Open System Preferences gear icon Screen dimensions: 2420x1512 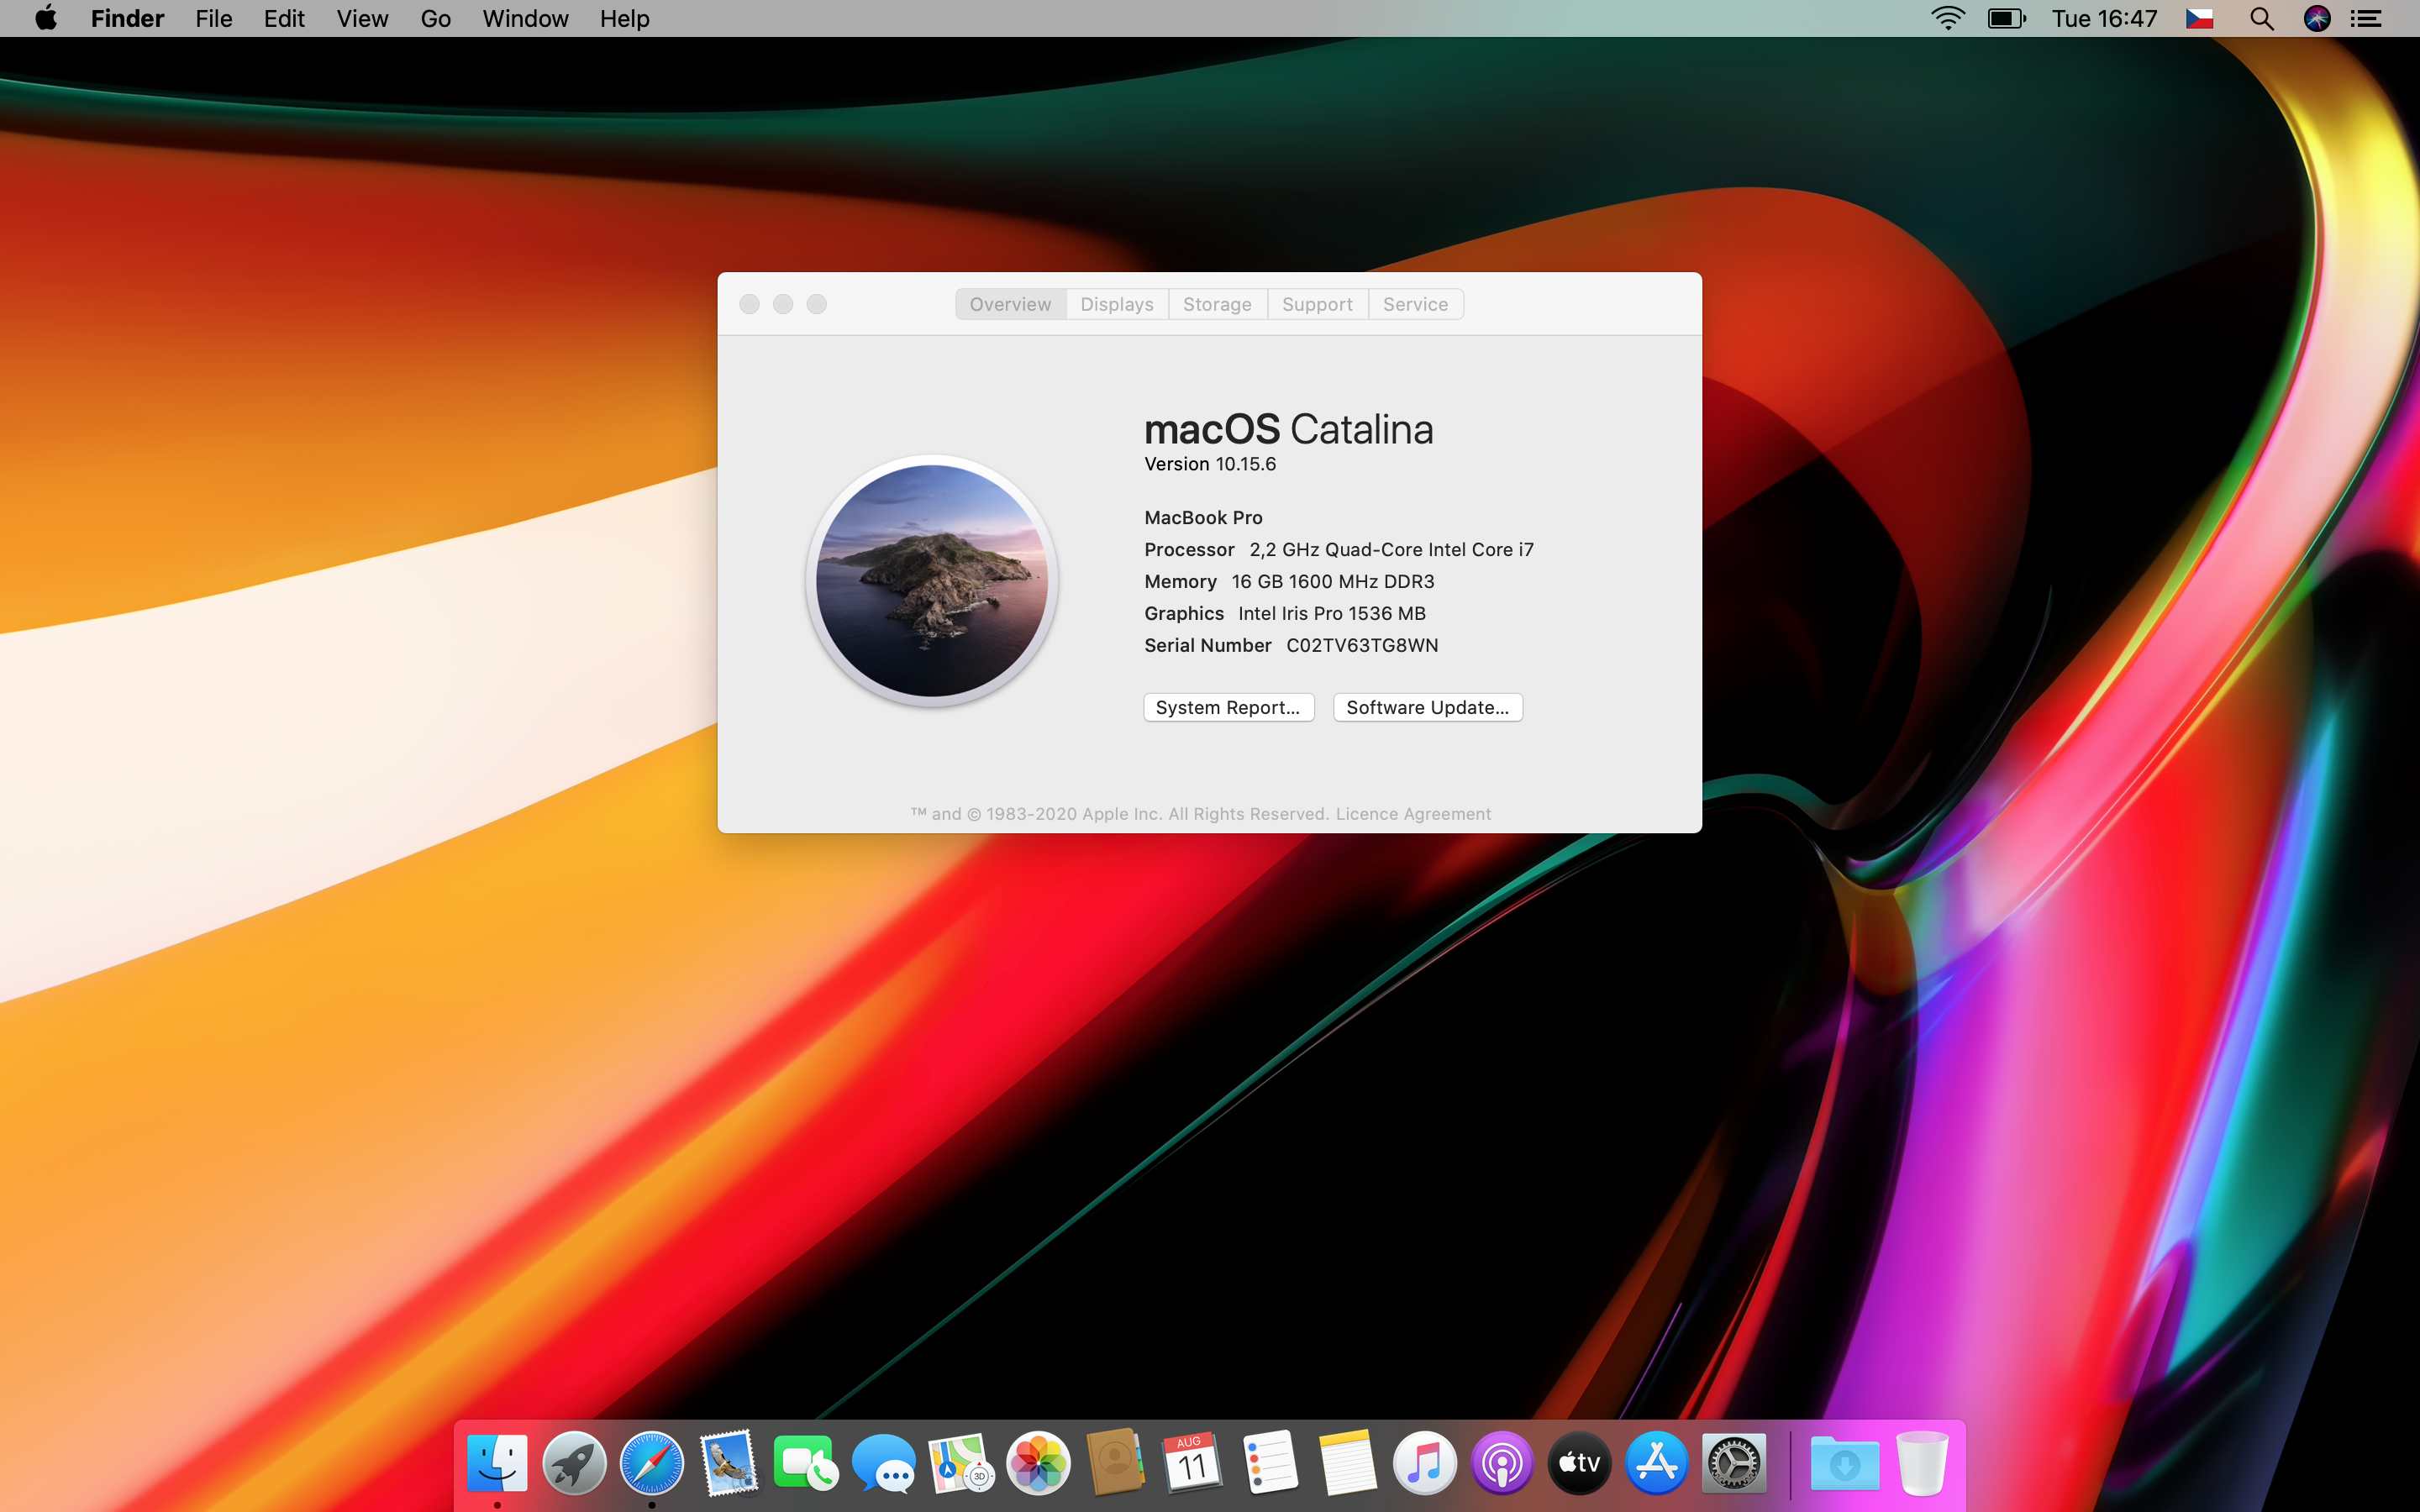(1734, 1463)
